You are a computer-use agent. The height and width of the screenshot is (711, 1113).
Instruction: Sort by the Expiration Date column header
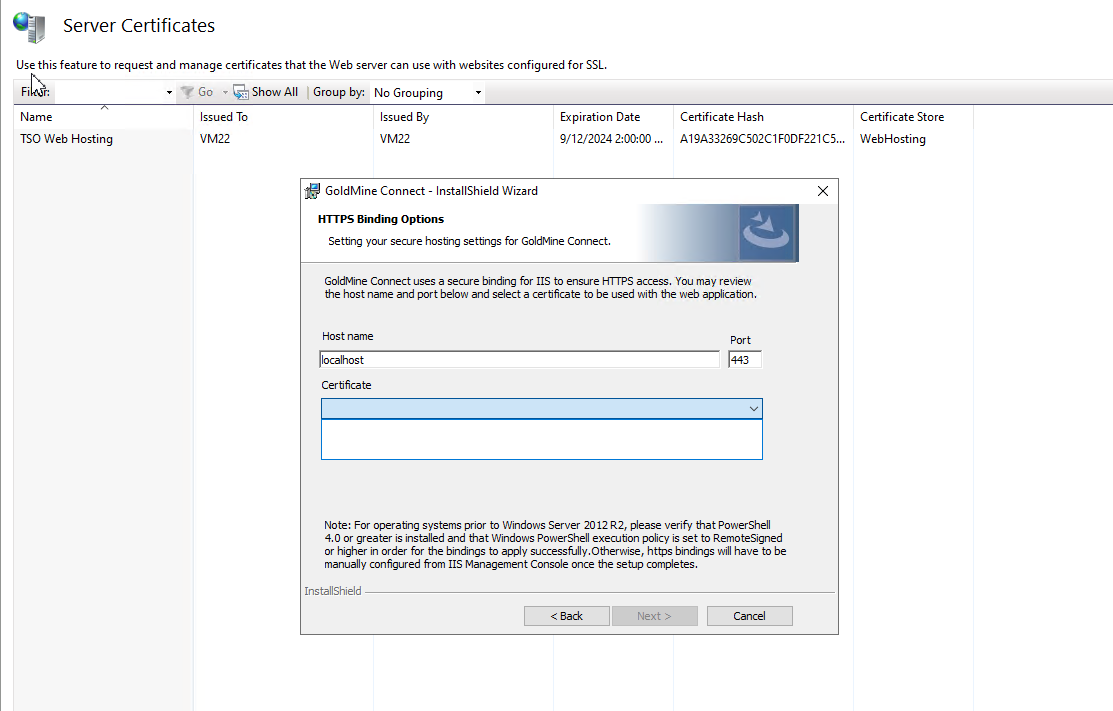click(x=600, y=117)
